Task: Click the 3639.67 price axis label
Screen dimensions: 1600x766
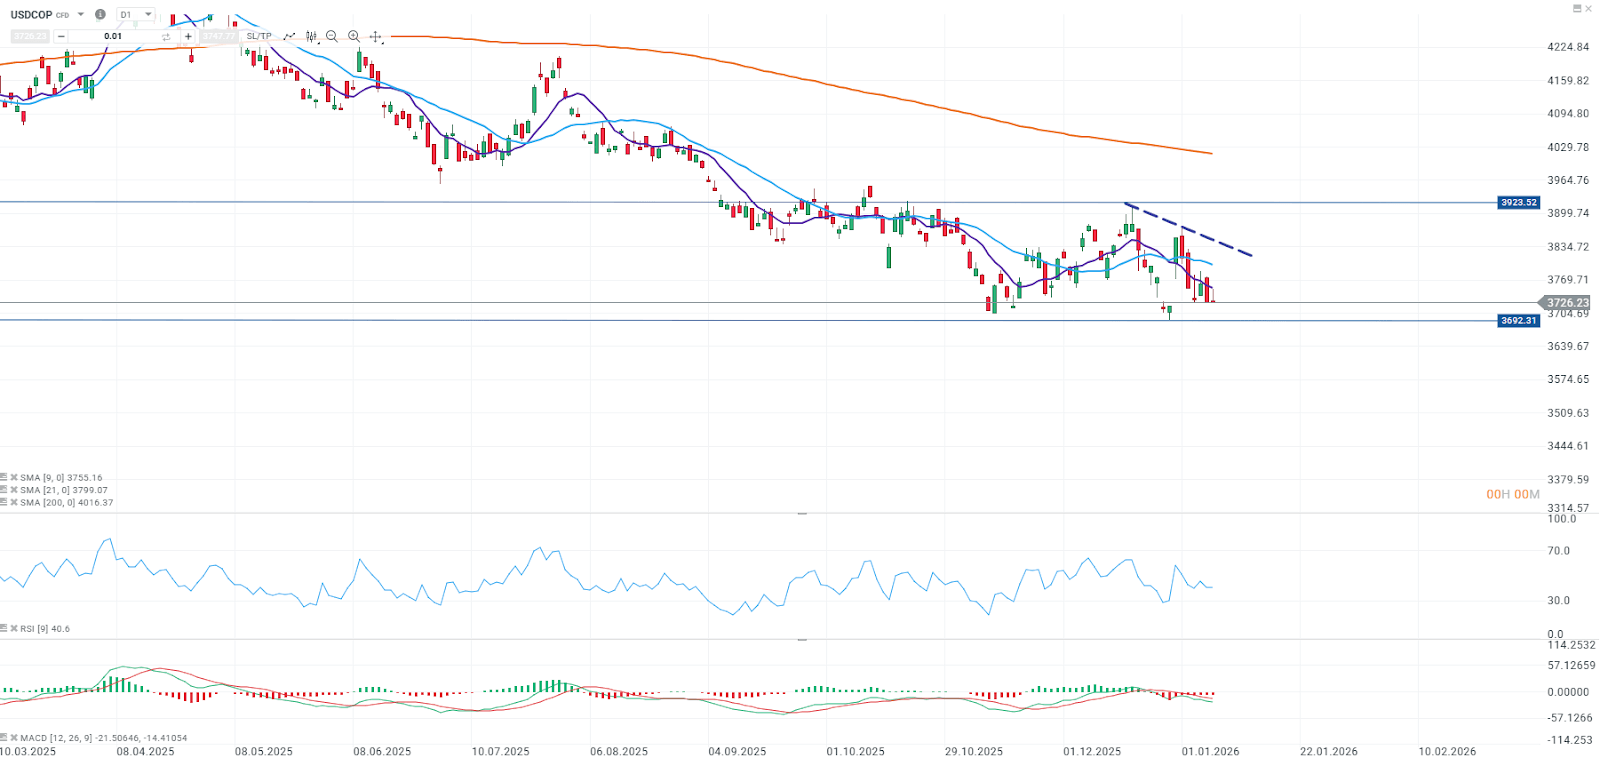Action: pos(1568,346)
